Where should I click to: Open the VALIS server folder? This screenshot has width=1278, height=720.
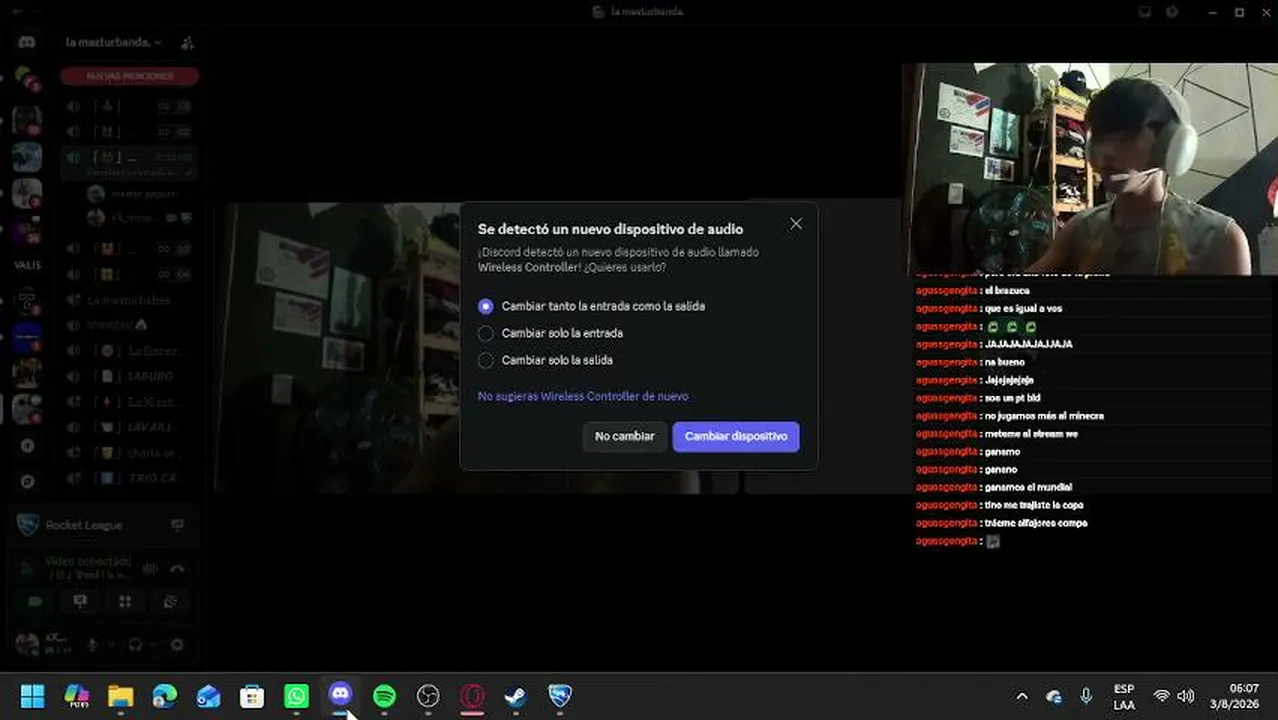click(x=27, y=266)
